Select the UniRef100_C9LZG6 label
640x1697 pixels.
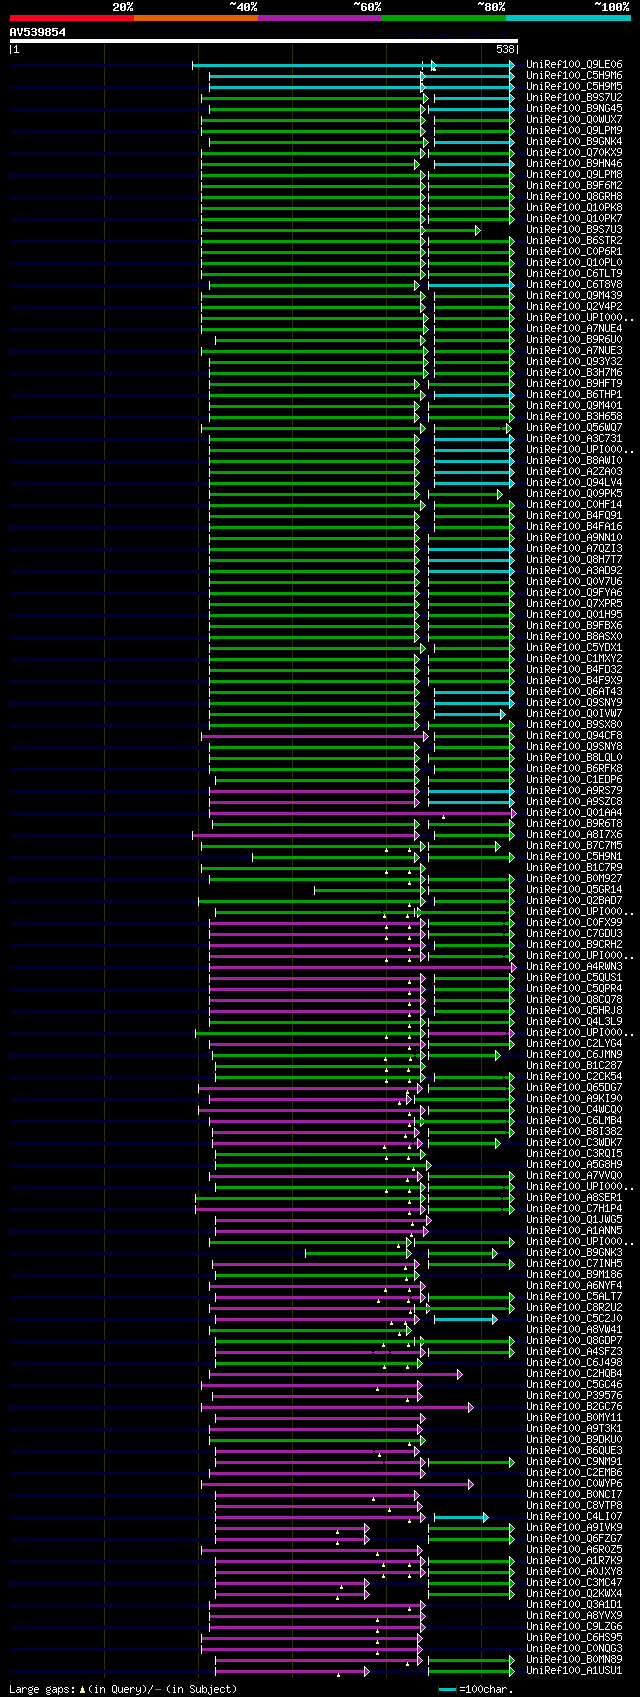(x=574, y=1627)
